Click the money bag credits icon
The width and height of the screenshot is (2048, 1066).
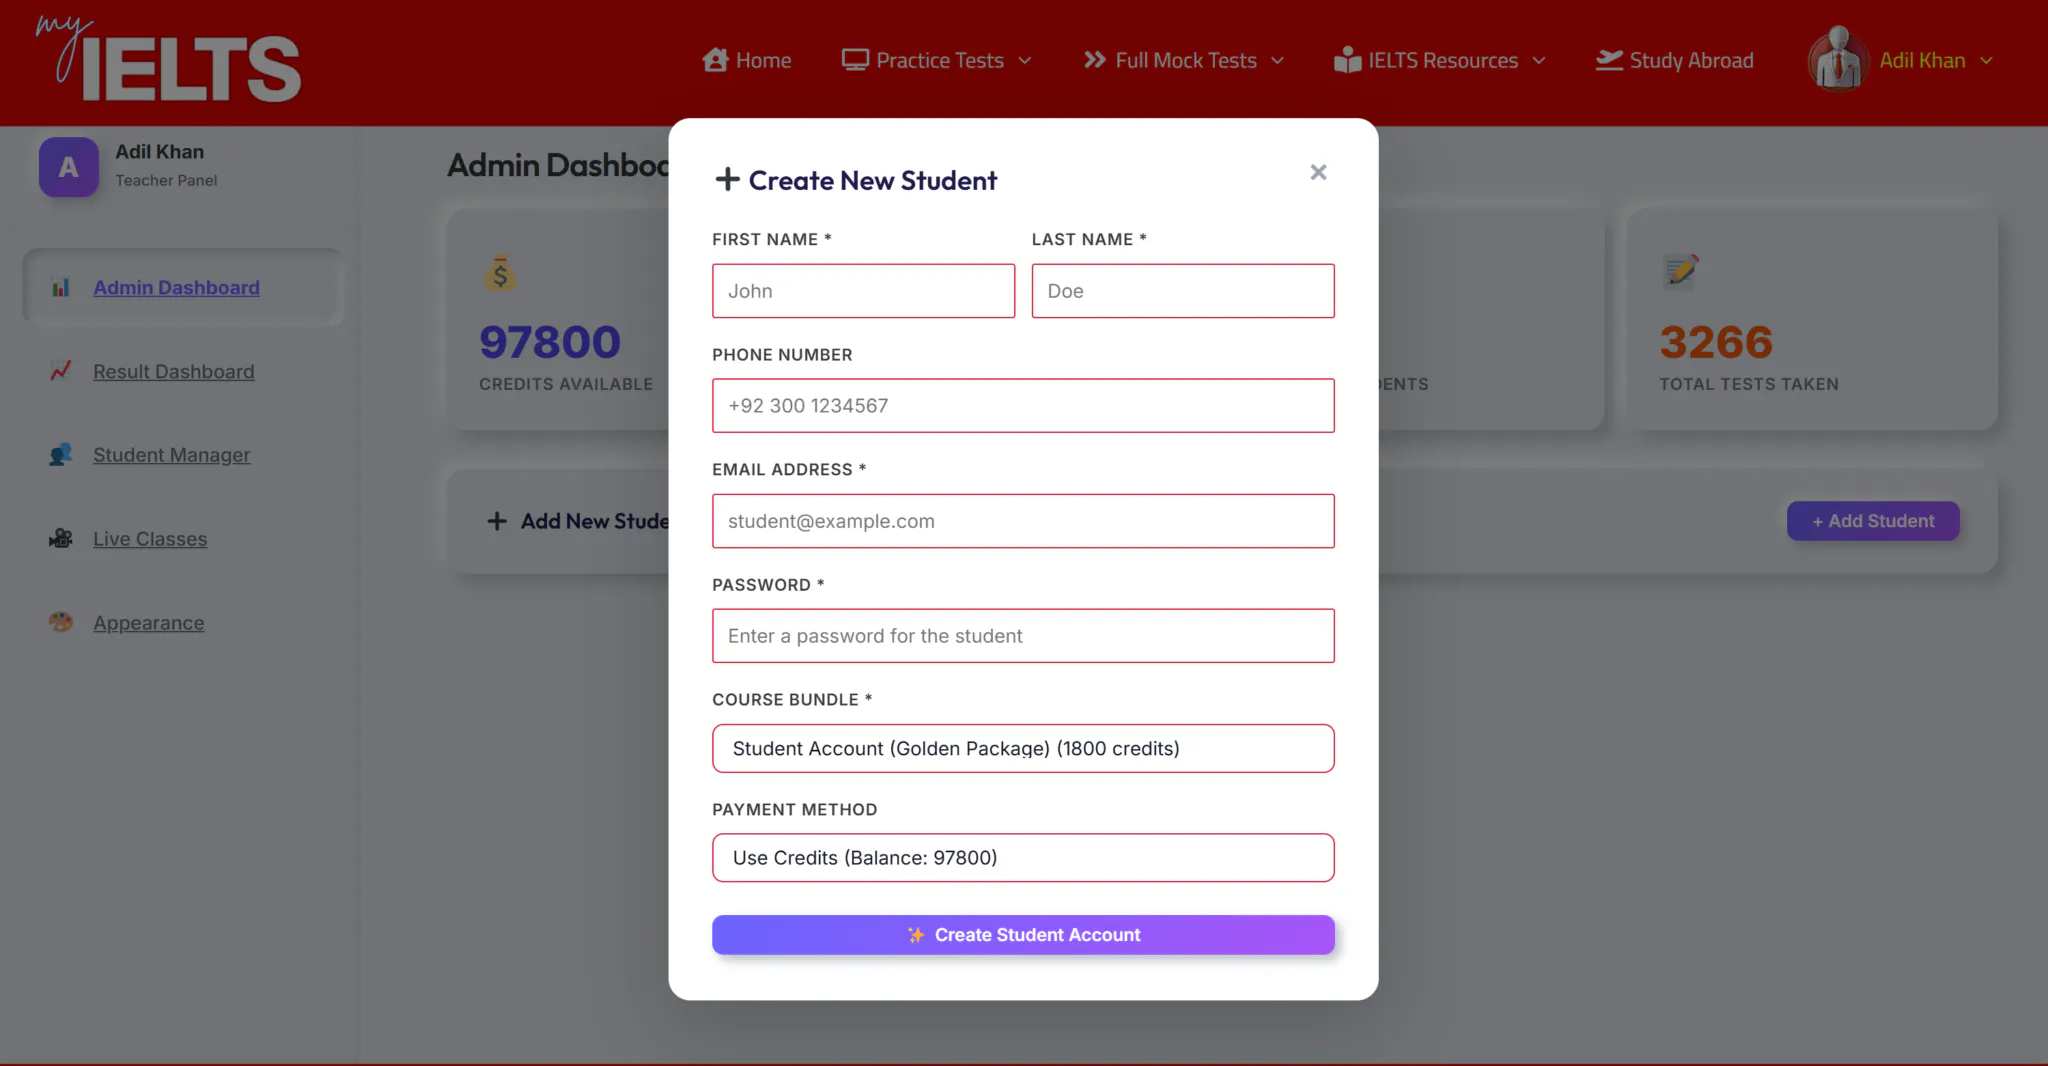tap(501, 273)
